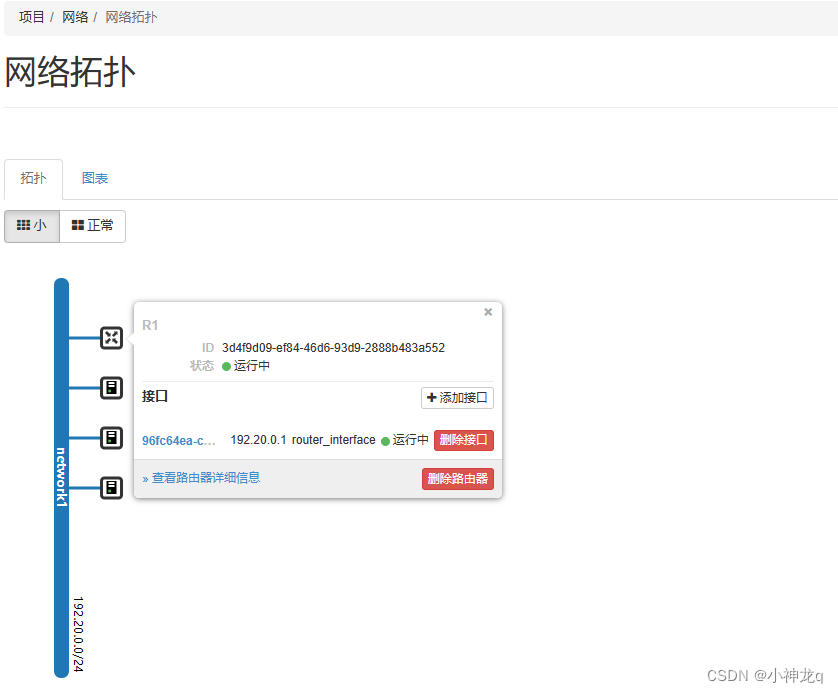Click the 删除路由器 button
The image size is (838, 693).
(457, 478)
